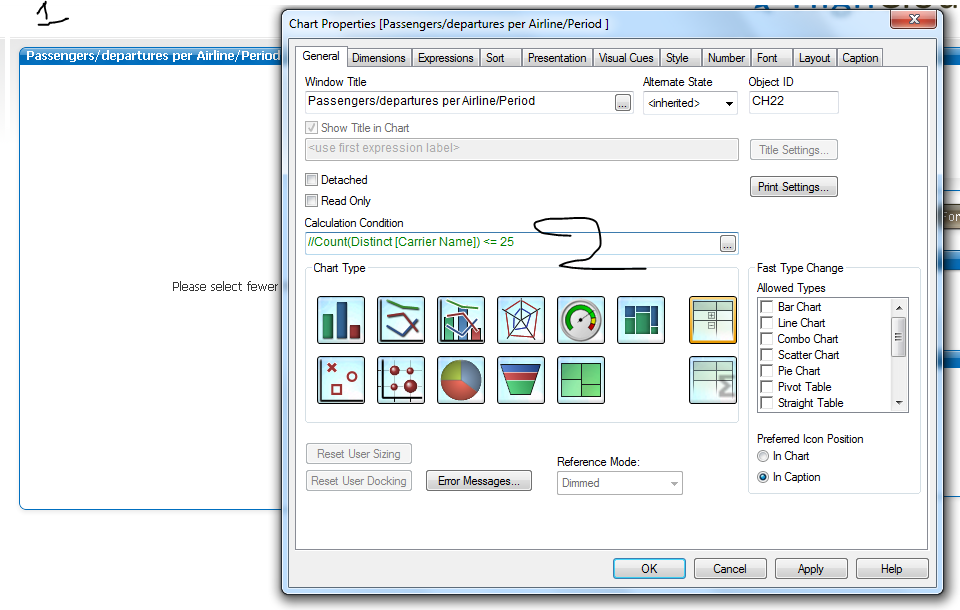
Task: Choose In Chart icon position
Action: click(x=763, y=456)
